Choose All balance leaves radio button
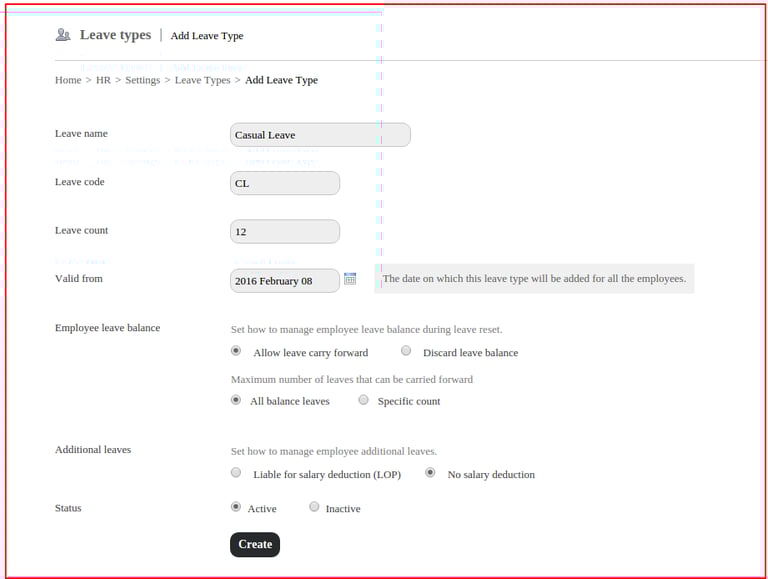 (x=236, y=400)
